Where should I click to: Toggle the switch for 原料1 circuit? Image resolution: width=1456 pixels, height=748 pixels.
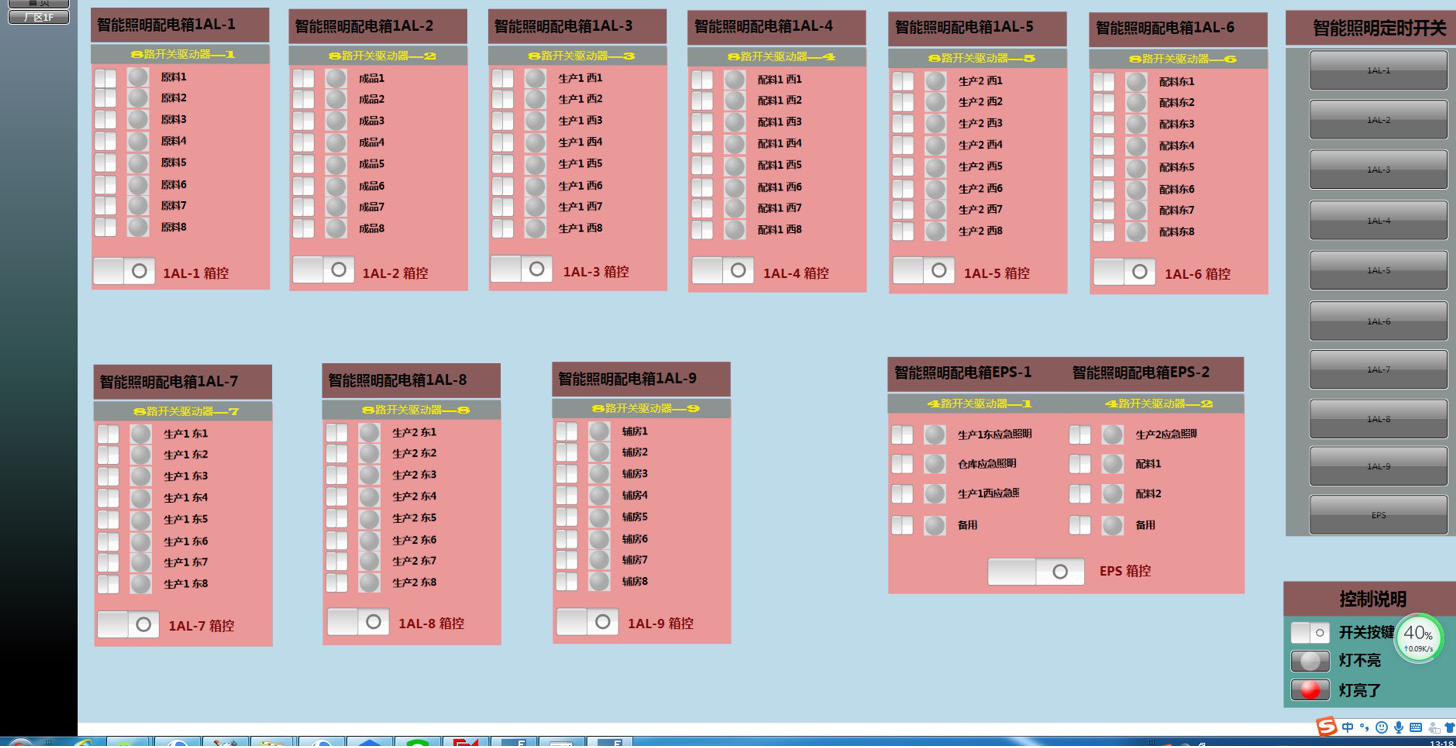tap(105, 77)
